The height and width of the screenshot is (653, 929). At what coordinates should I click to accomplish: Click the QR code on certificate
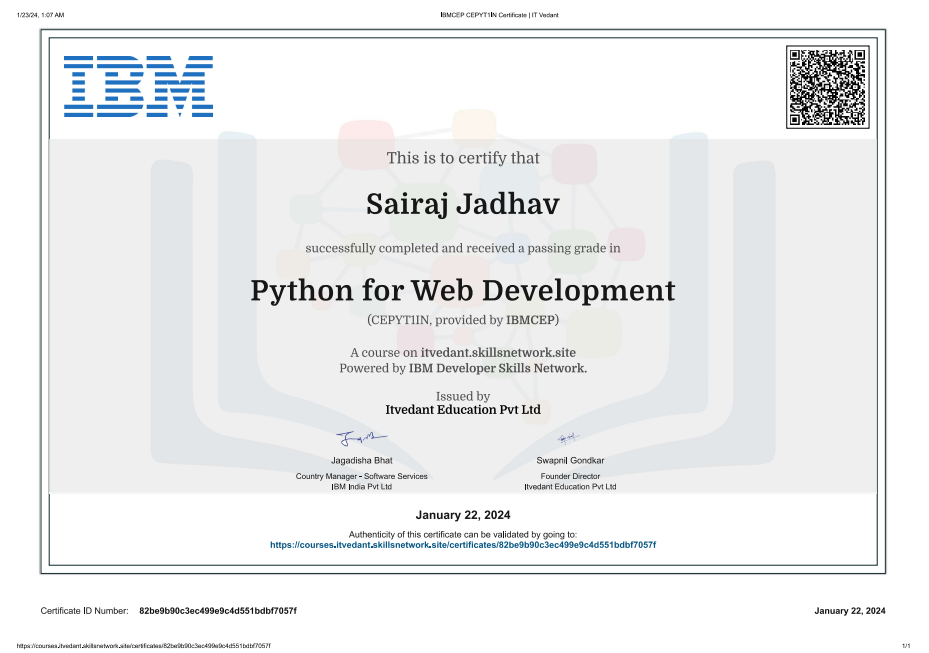[828, 87]
